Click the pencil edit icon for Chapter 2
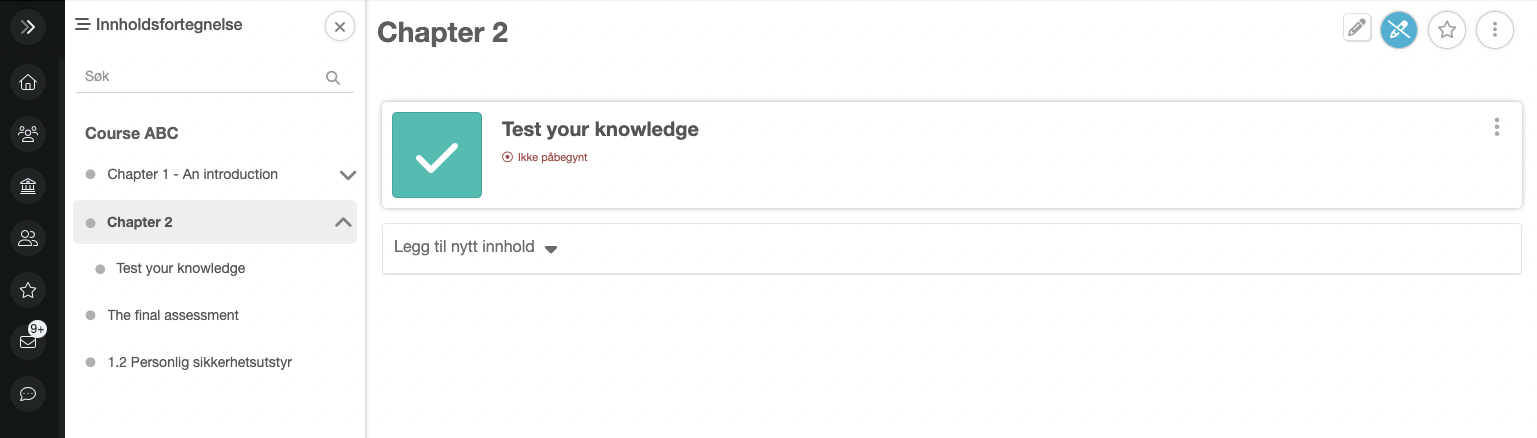 coord(1356,28)
